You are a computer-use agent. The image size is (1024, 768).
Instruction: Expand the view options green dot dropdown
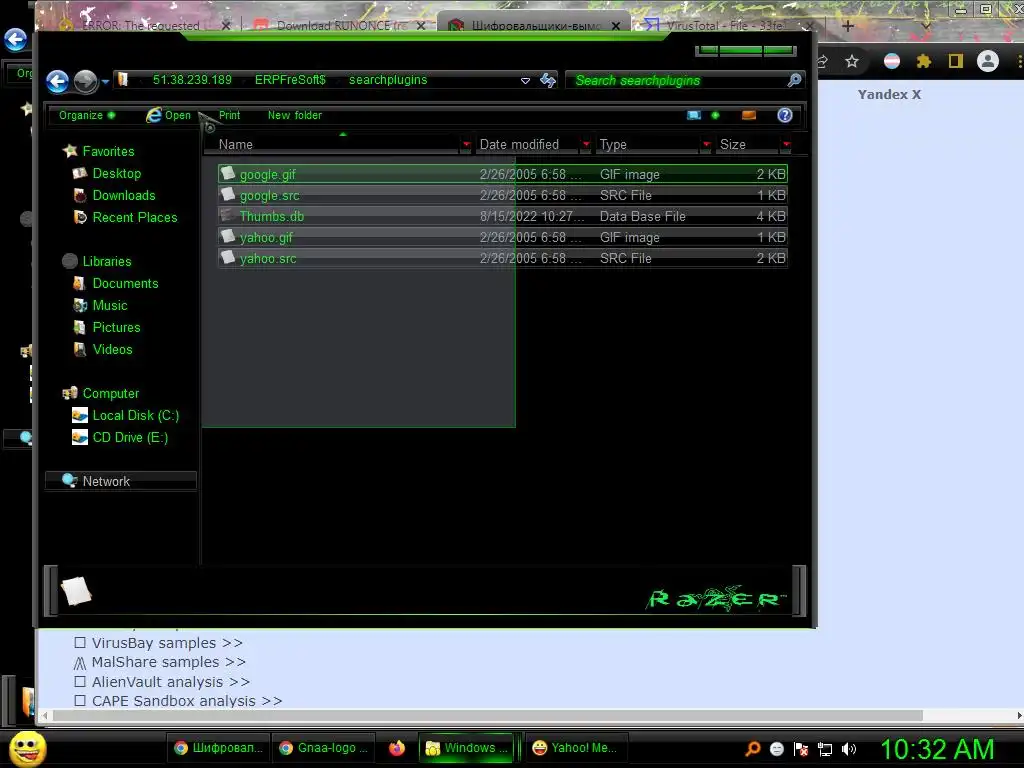pyautogui.click(x=715, y=115)
